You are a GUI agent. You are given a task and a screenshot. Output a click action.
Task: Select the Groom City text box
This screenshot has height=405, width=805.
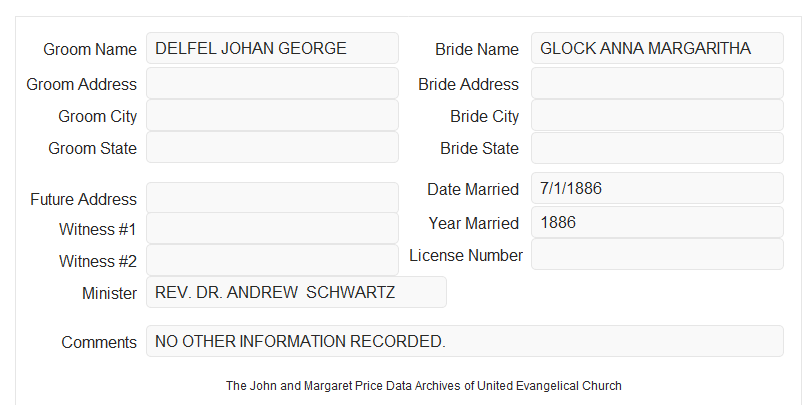[272, 115]
